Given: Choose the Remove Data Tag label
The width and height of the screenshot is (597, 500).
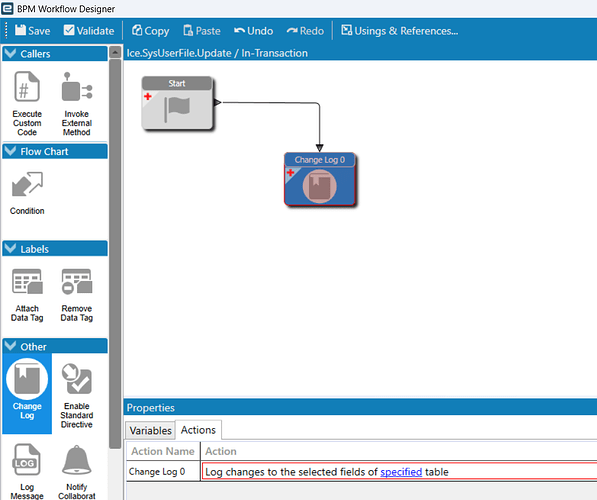Looking at the screenshot, I should (x=77, y=295).
